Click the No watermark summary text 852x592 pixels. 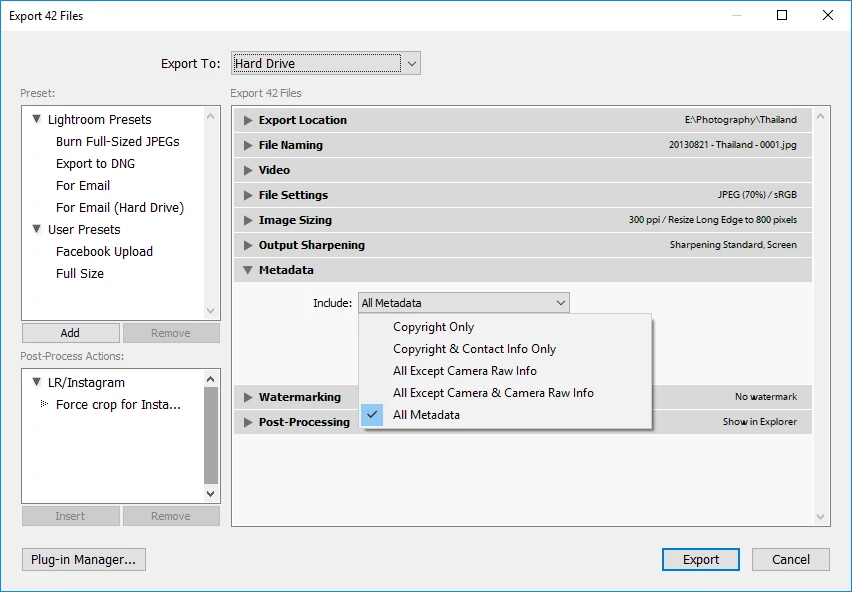pyautogui.click(x=766, y=396)
